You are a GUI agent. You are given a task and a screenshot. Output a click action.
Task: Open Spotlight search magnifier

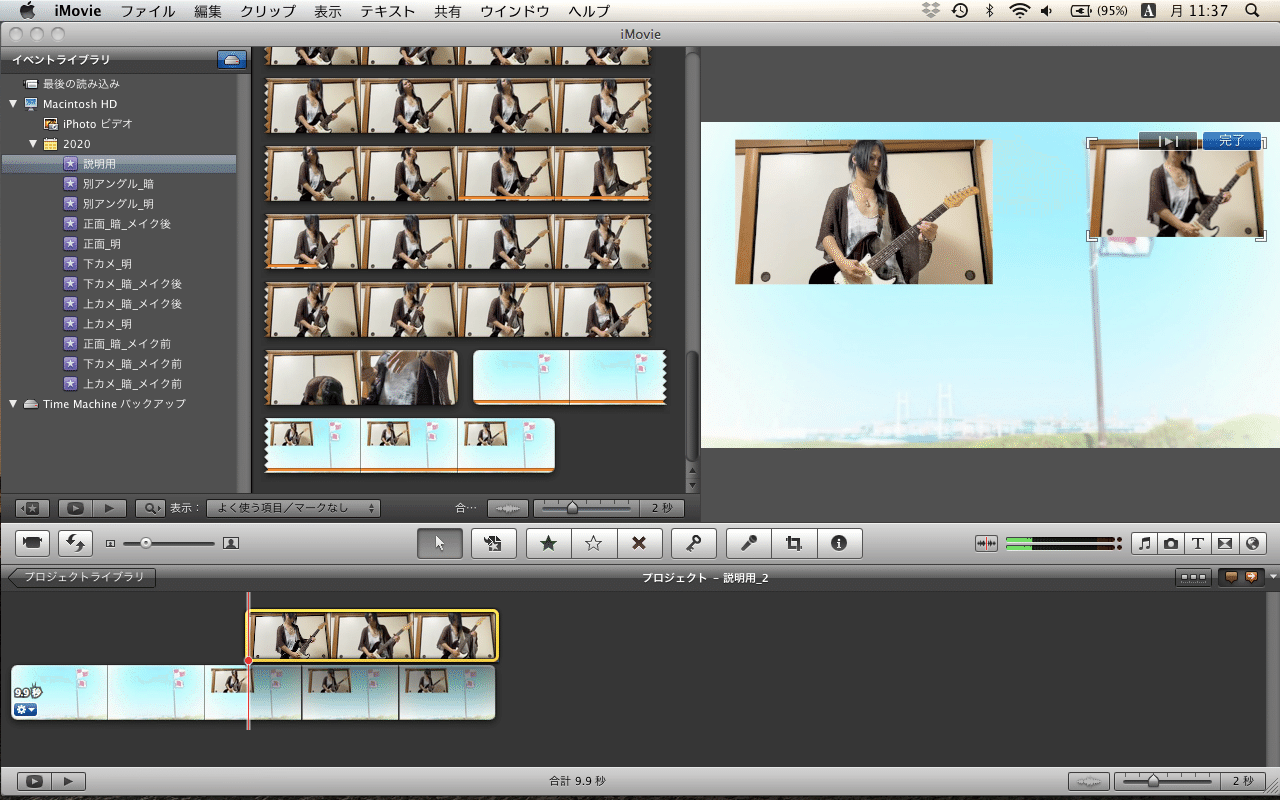pos(1252,11)
